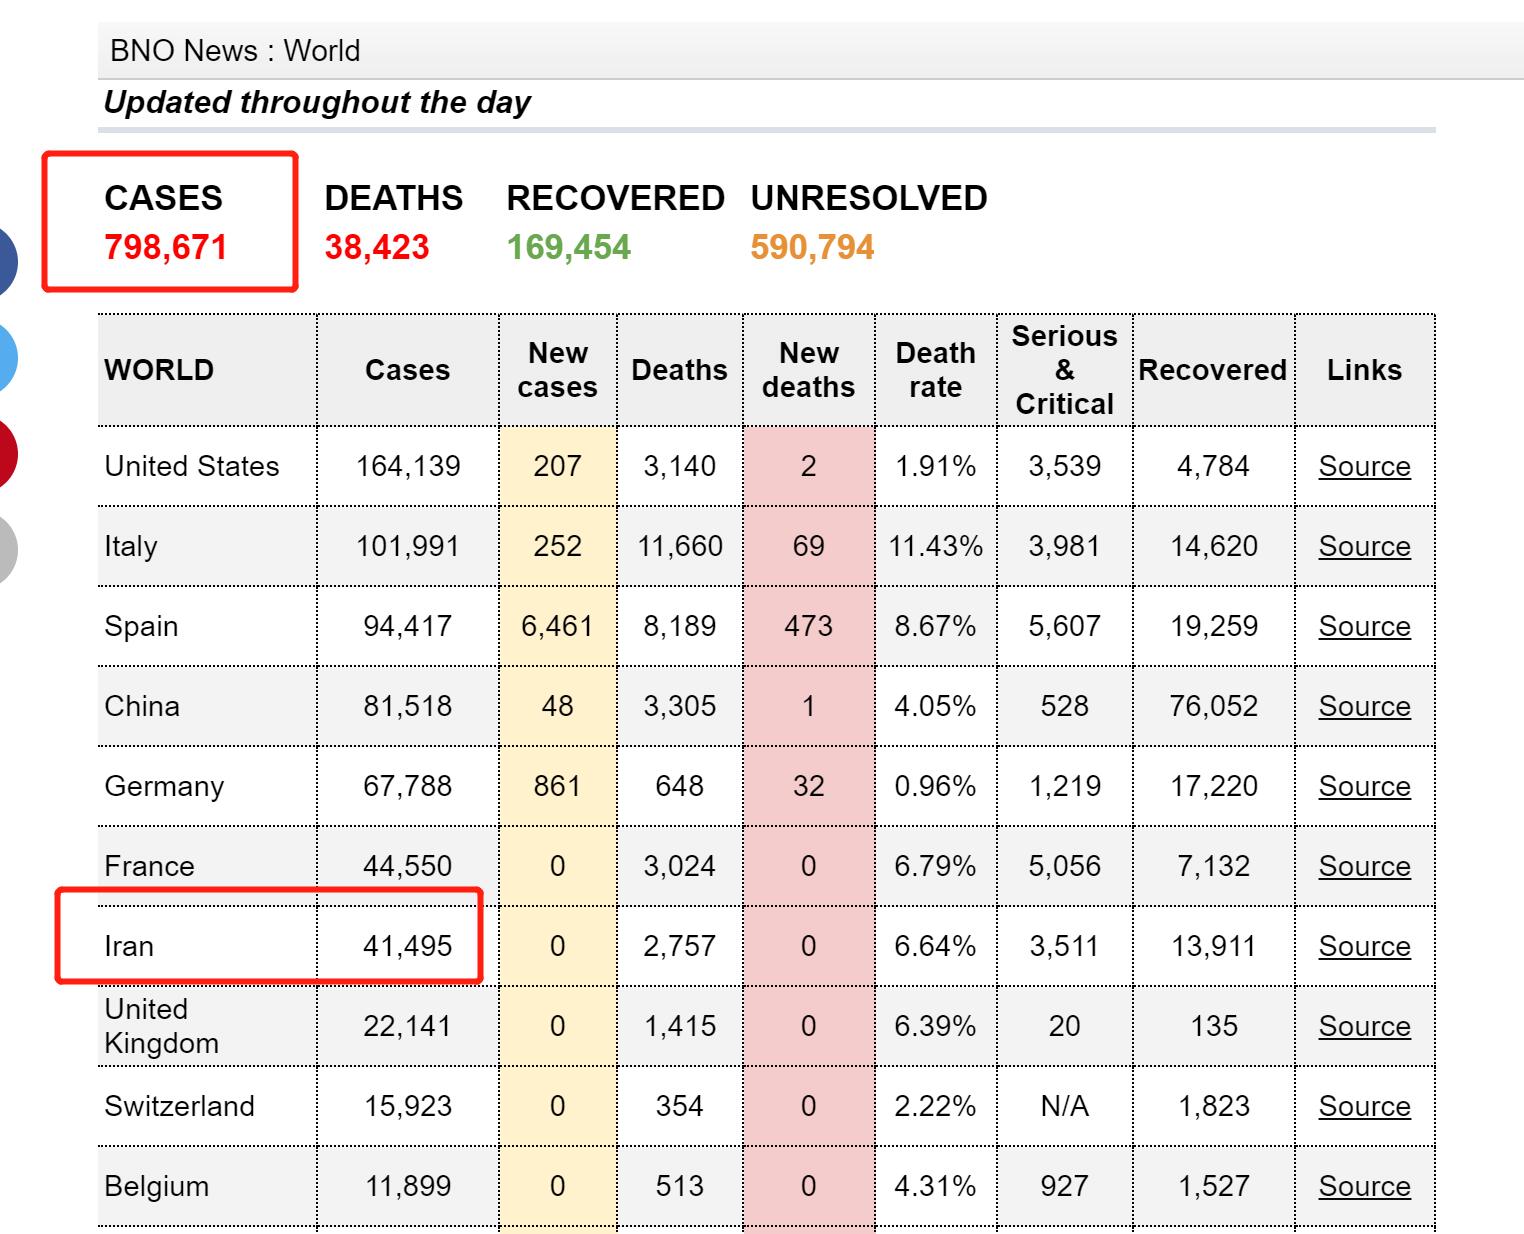Select Belgium recovered value 1,527
This screenshot has width=1524, height=1234.
(1213, 1186)
